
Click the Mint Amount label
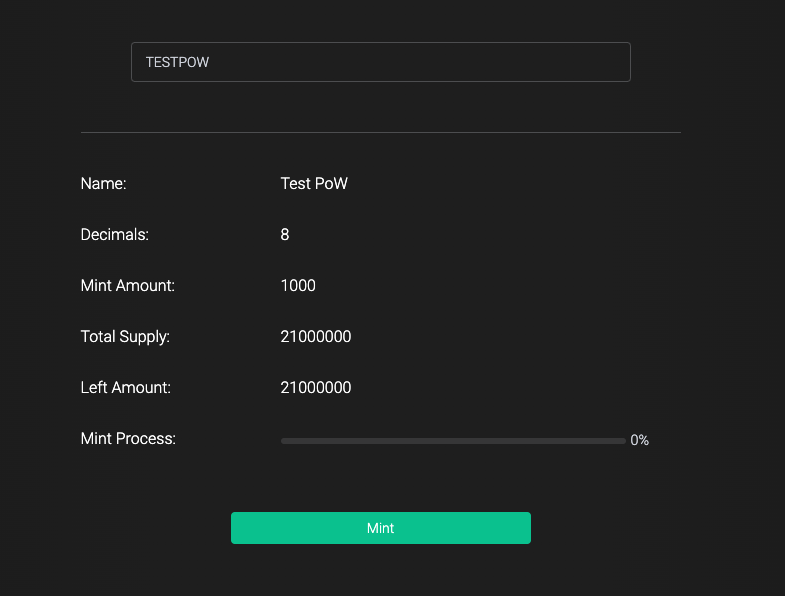[127, 286]
